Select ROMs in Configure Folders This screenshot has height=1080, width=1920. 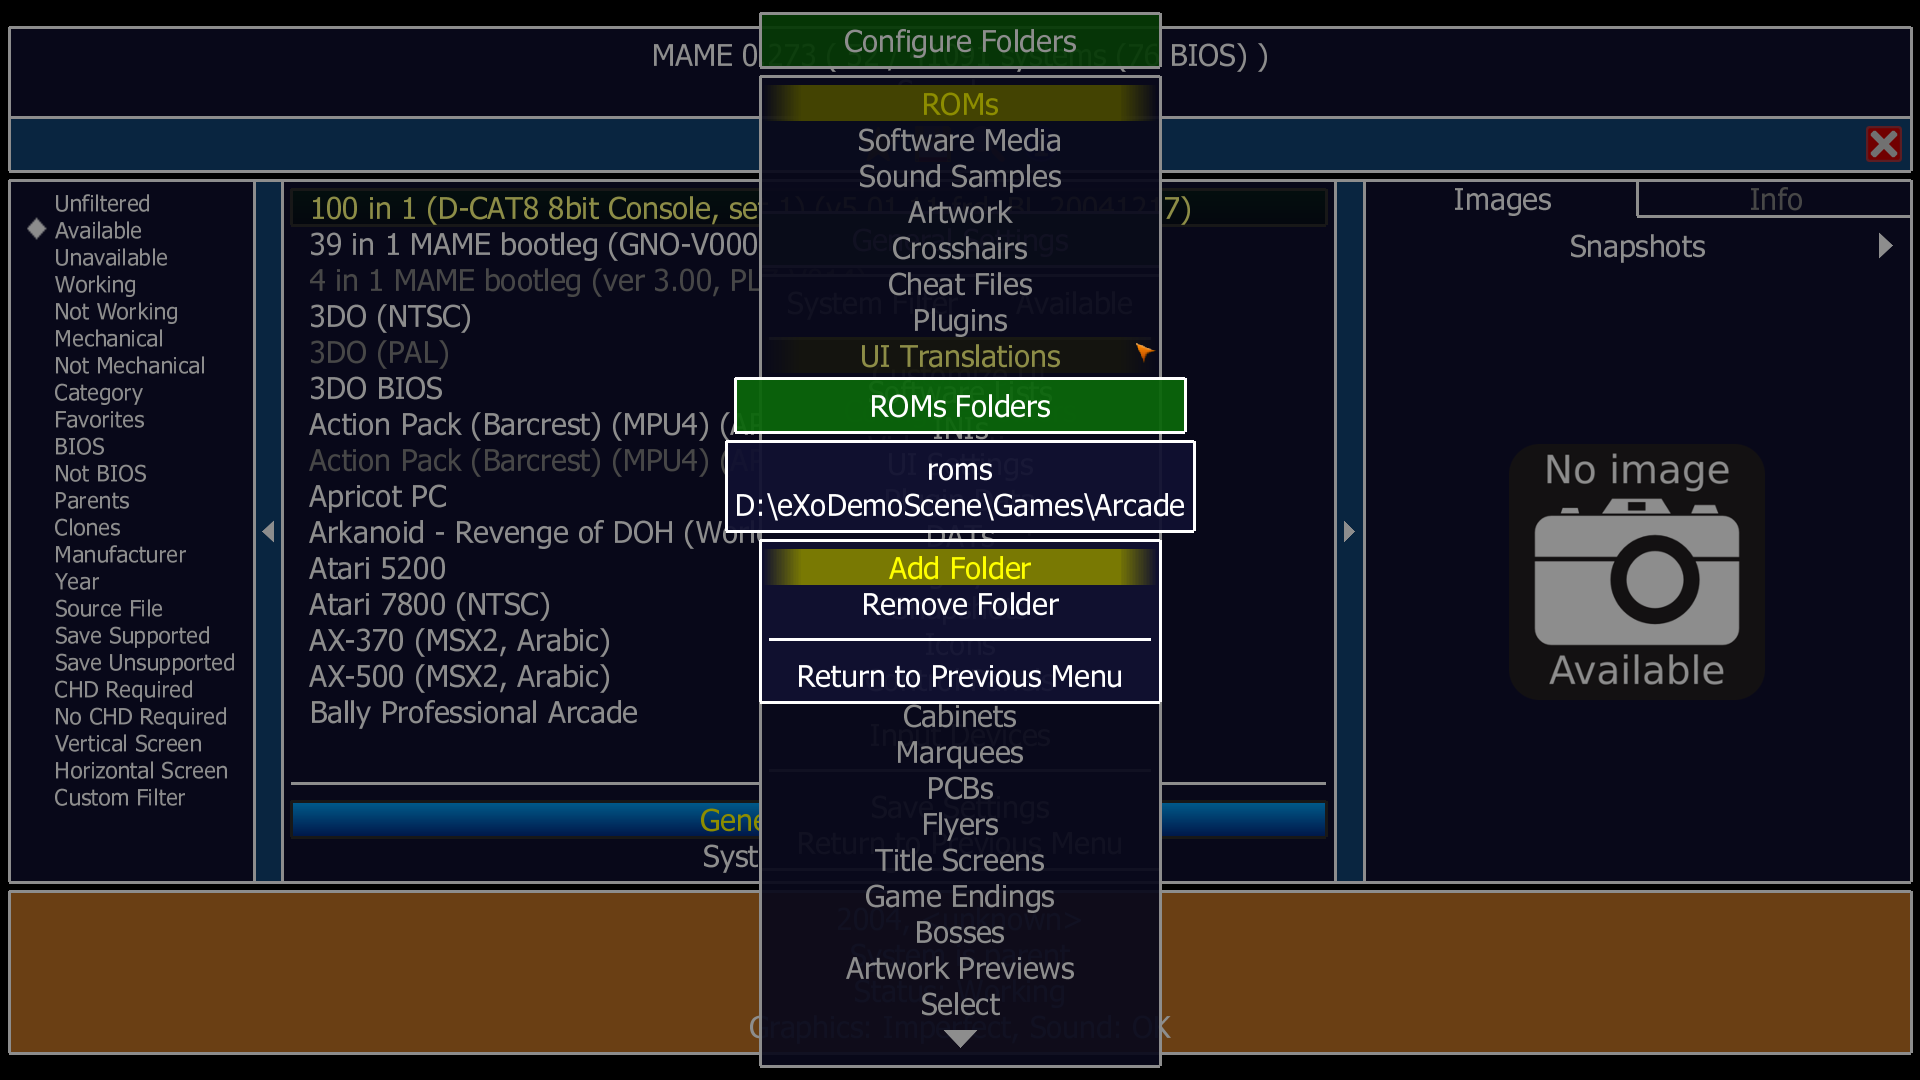pyautogui.click(x=960, y=104)
